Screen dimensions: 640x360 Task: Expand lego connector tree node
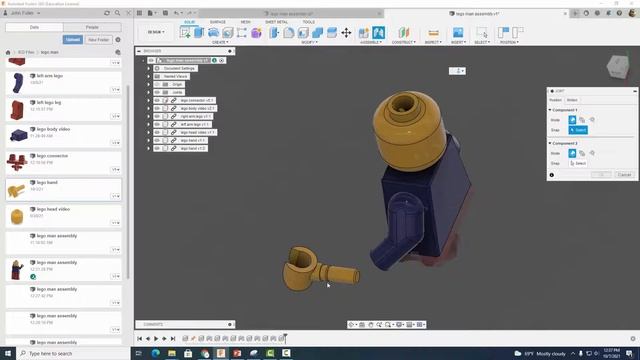[x=149, y=100]
